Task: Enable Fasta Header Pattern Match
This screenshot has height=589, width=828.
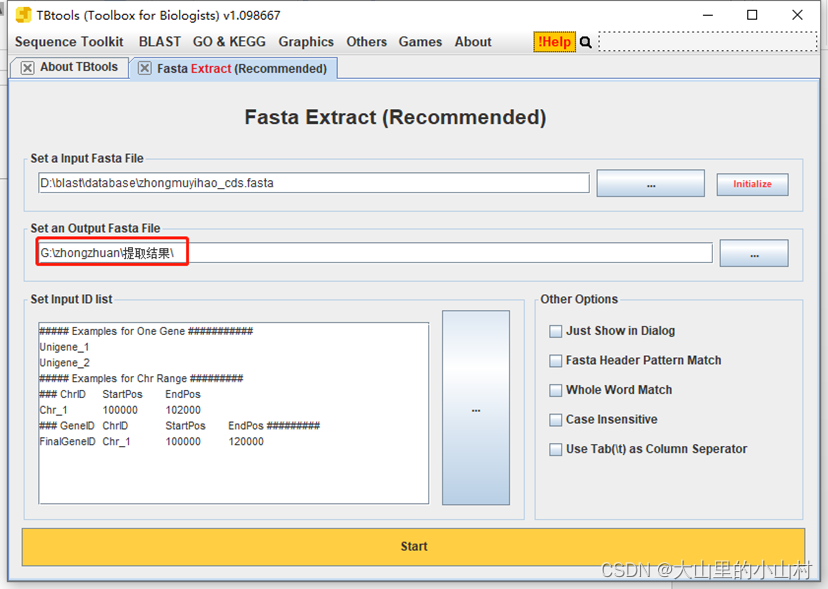Action: (x=556, y=361)
